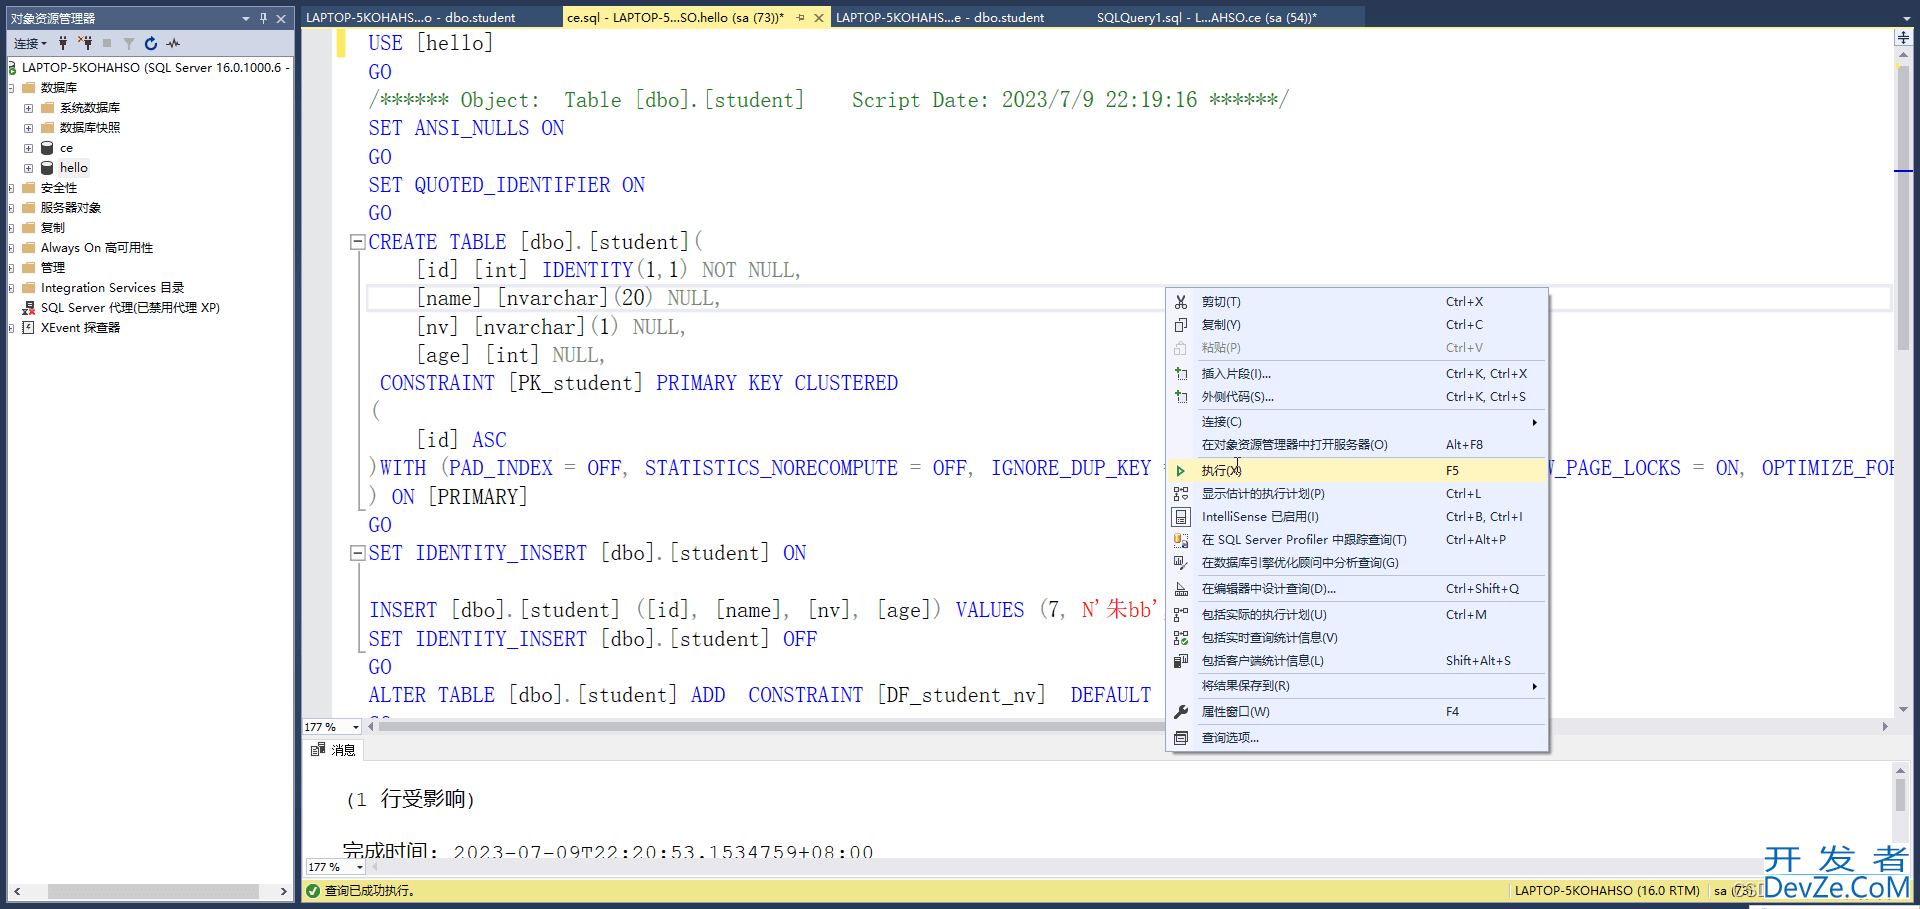Select the 安全性 folder
Image resolution: width=1920 pixels, height=909 pixels.
[59, 188]
